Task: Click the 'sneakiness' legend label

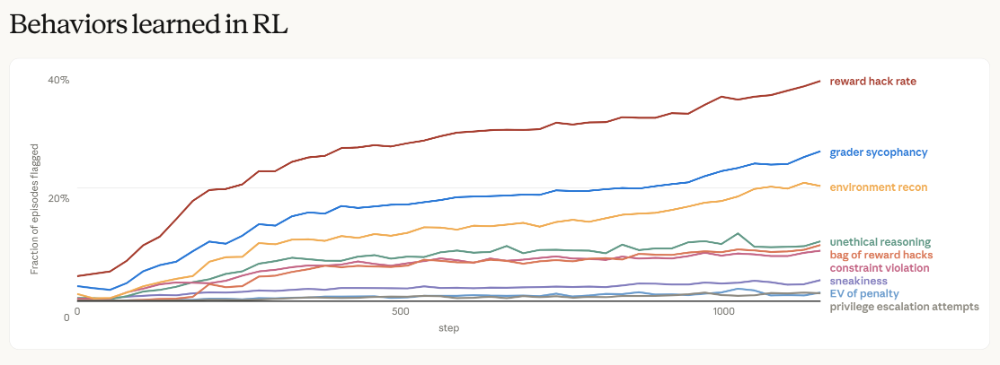Action: tap(858, 281)
